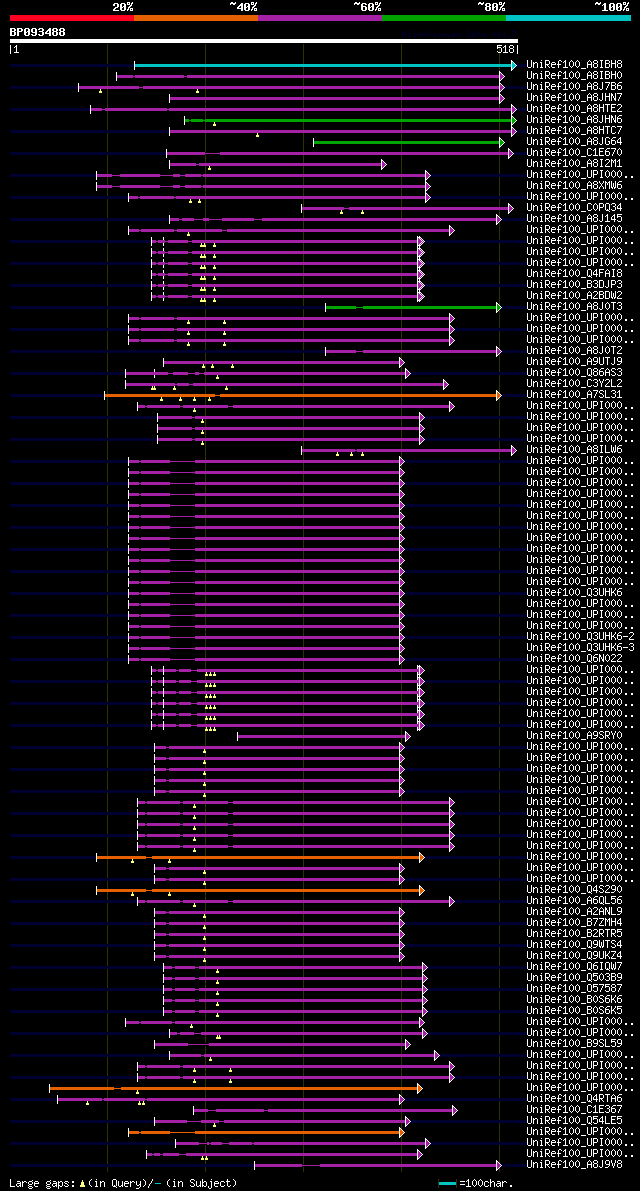Pick the UniRef100_Q3UHK6 hit name
Screen dimensions: 640x1191
pos(574,593)
